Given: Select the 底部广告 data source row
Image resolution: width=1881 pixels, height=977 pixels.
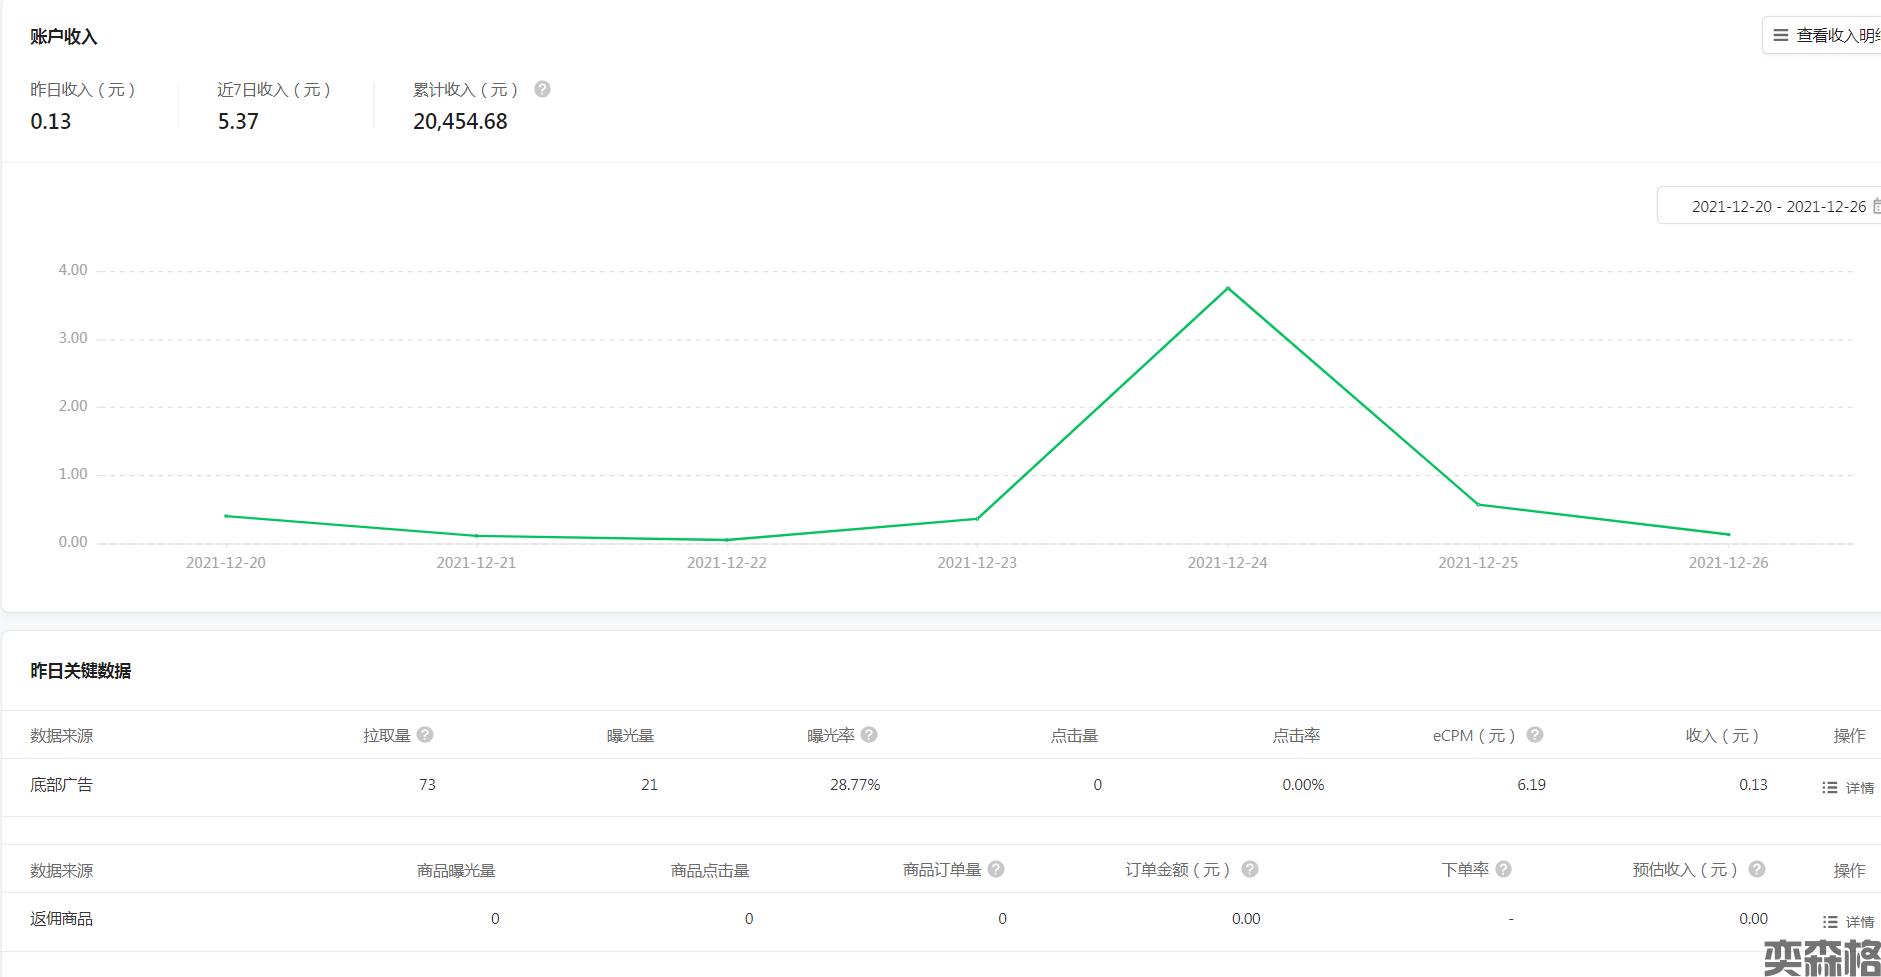Looking at the screenshot, I should click(x=62, y=785).
